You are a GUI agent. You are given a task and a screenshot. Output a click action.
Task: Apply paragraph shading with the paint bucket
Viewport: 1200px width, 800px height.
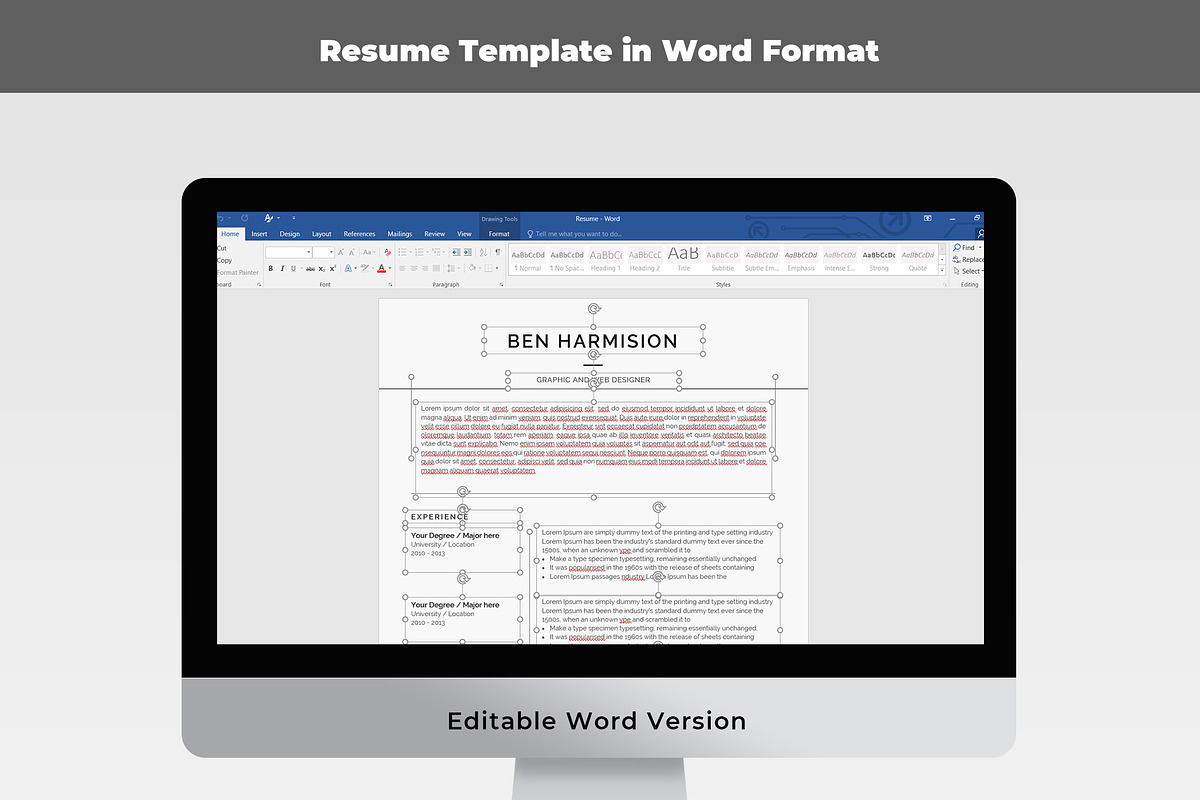pos(472,268)
